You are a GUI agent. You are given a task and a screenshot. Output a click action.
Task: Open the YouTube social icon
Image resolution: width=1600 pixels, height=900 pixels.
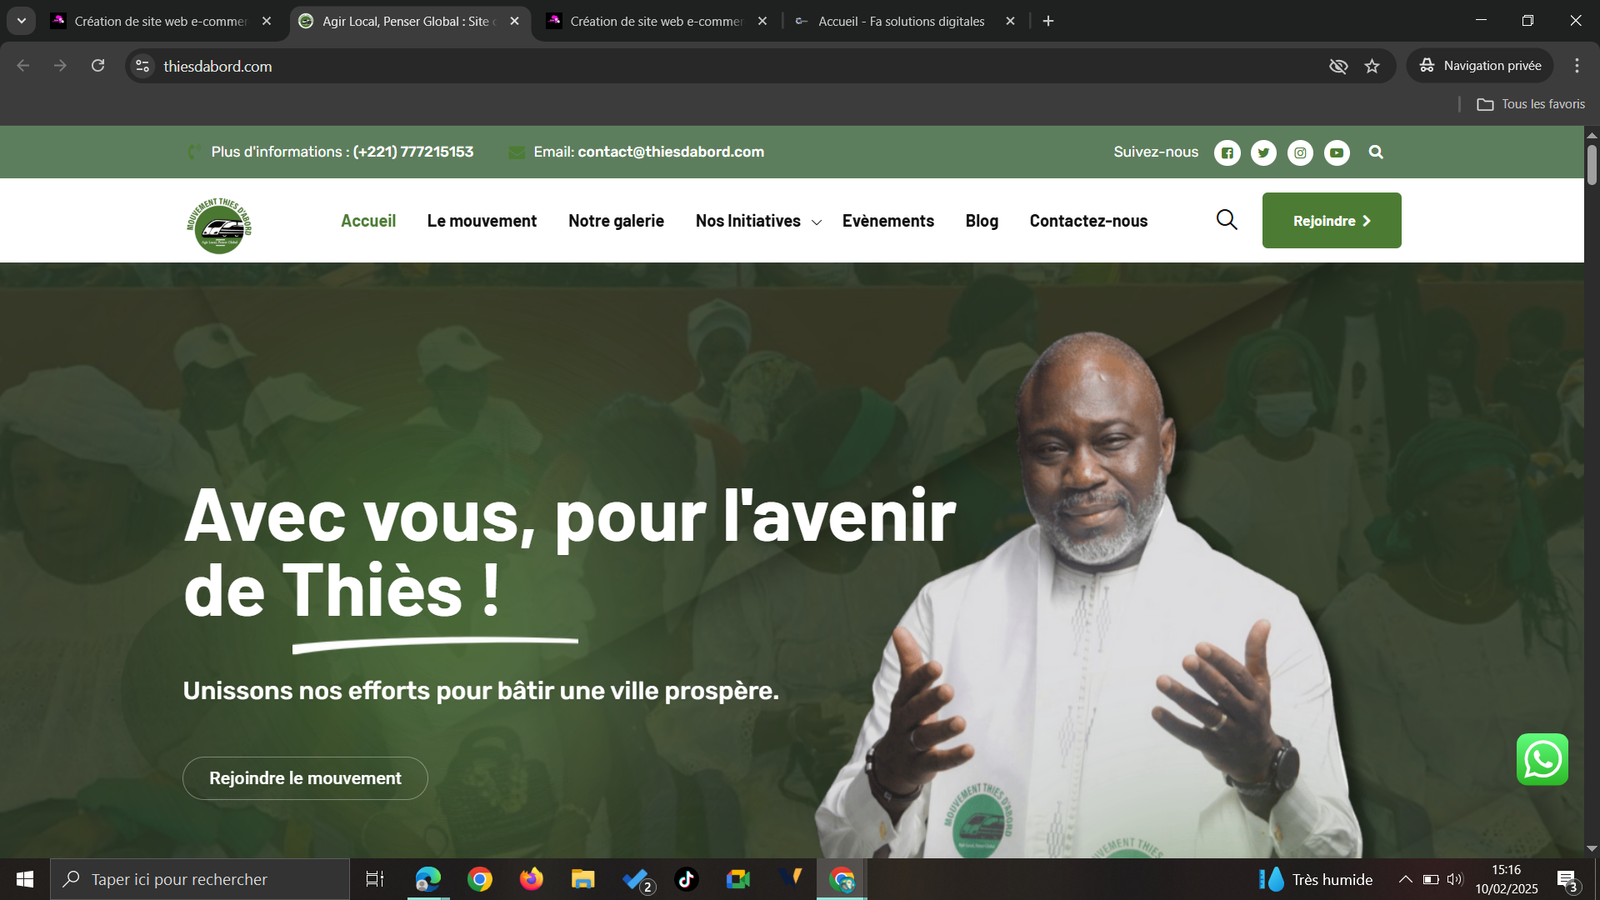point(1336,153)
